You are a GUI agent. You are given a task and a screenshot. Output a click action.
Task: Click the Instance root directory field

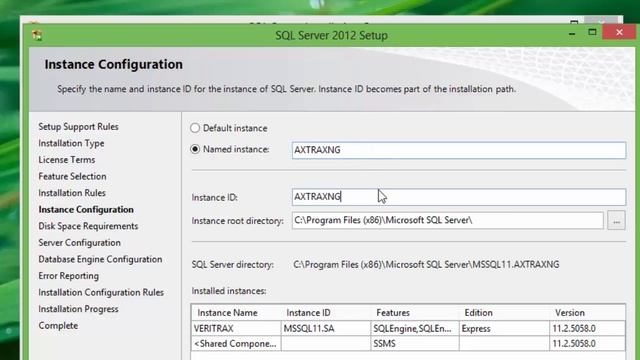pyautogui.click(x=447, y=220)
